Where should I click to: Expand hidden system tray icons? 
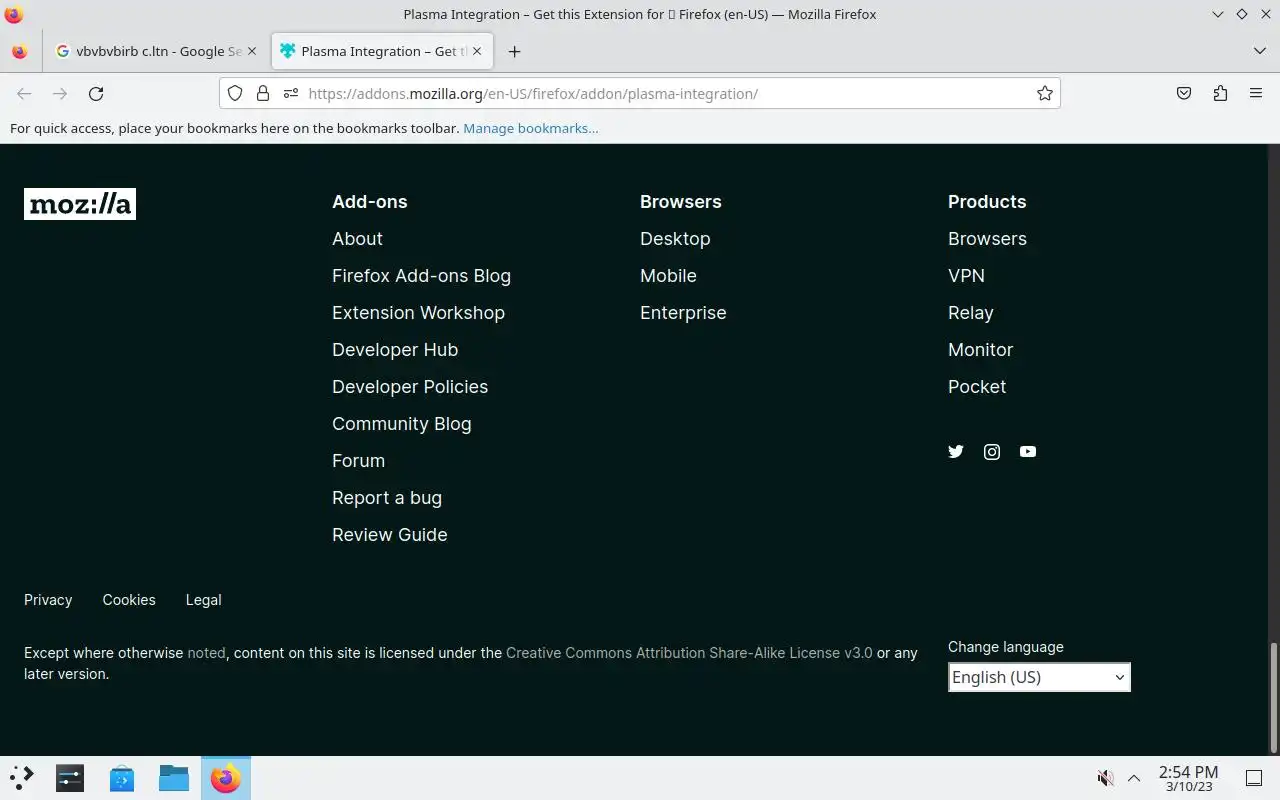pyautogui.click(x=1134, y=777)
